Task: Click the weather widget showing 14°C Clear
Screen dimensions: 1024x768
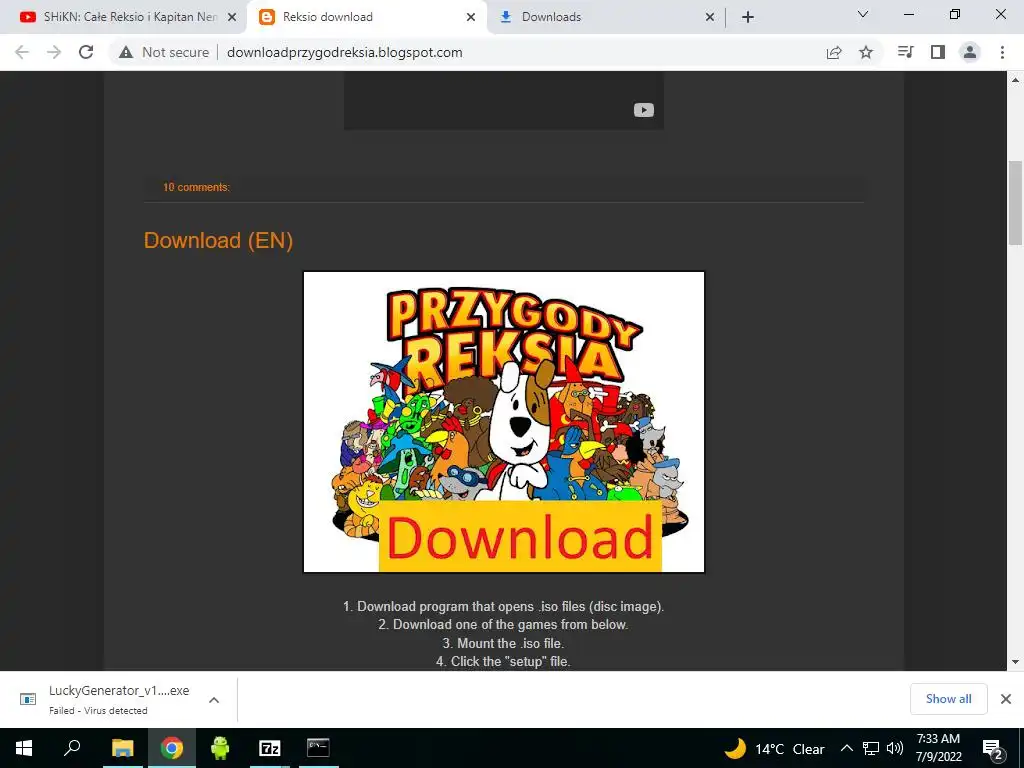Action: (x=775, y=748)
